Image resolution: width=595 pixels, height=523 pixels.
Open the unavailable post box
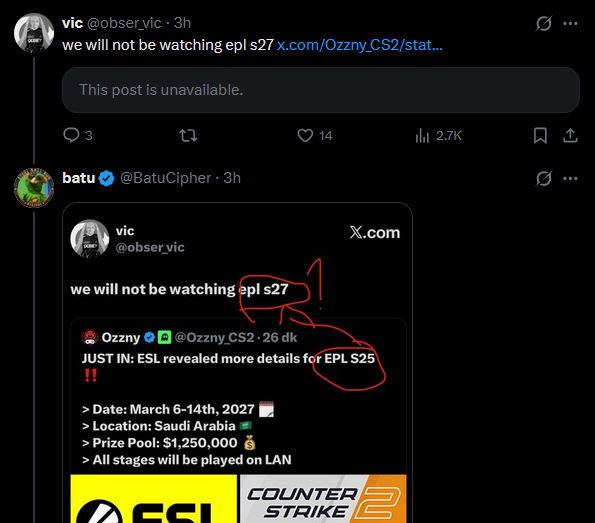pos(321,90)
